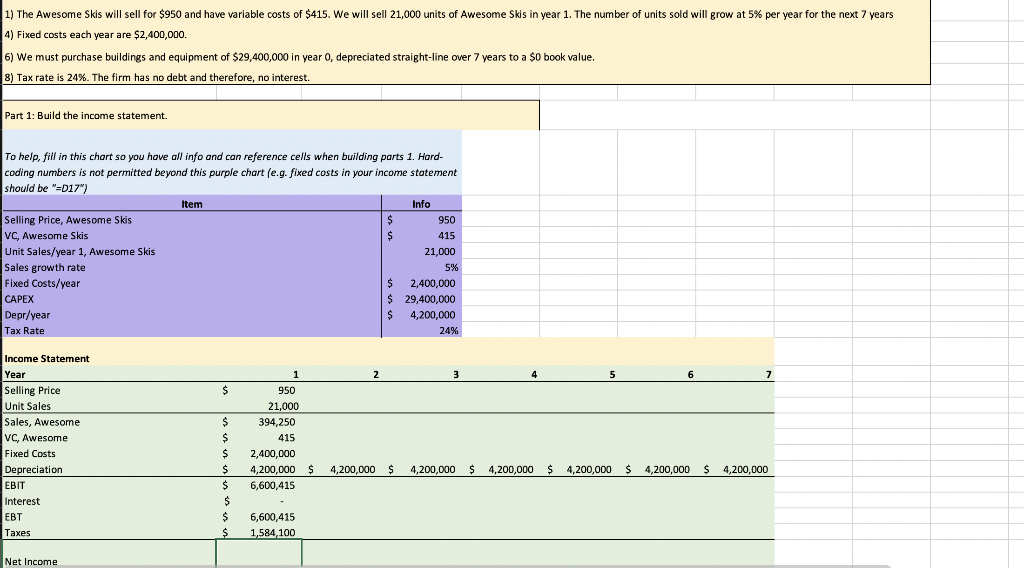Click year 6 Depreciation value 4,200,000

[656, 469]
